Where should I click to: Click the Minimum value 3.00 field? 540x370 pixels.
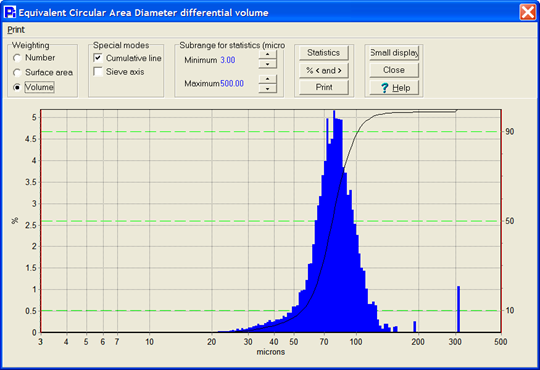pyautogui.click(x=228, y=60)
